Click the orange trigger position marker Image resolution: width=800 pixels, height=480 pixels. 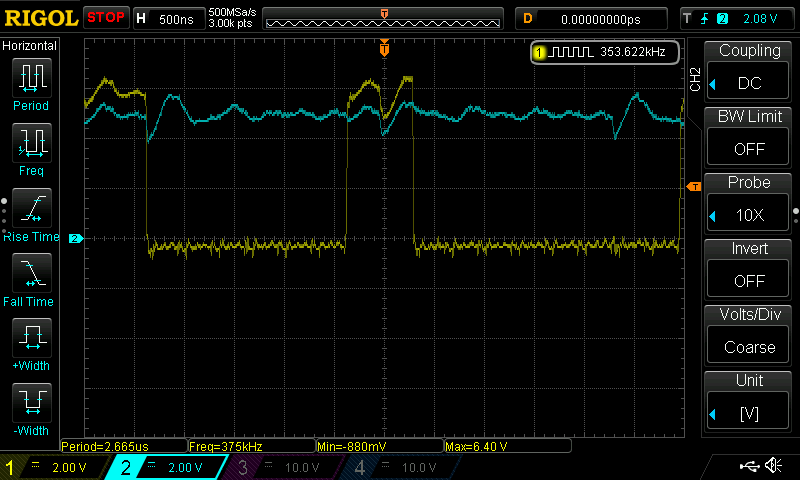click(x=384, y=48)
